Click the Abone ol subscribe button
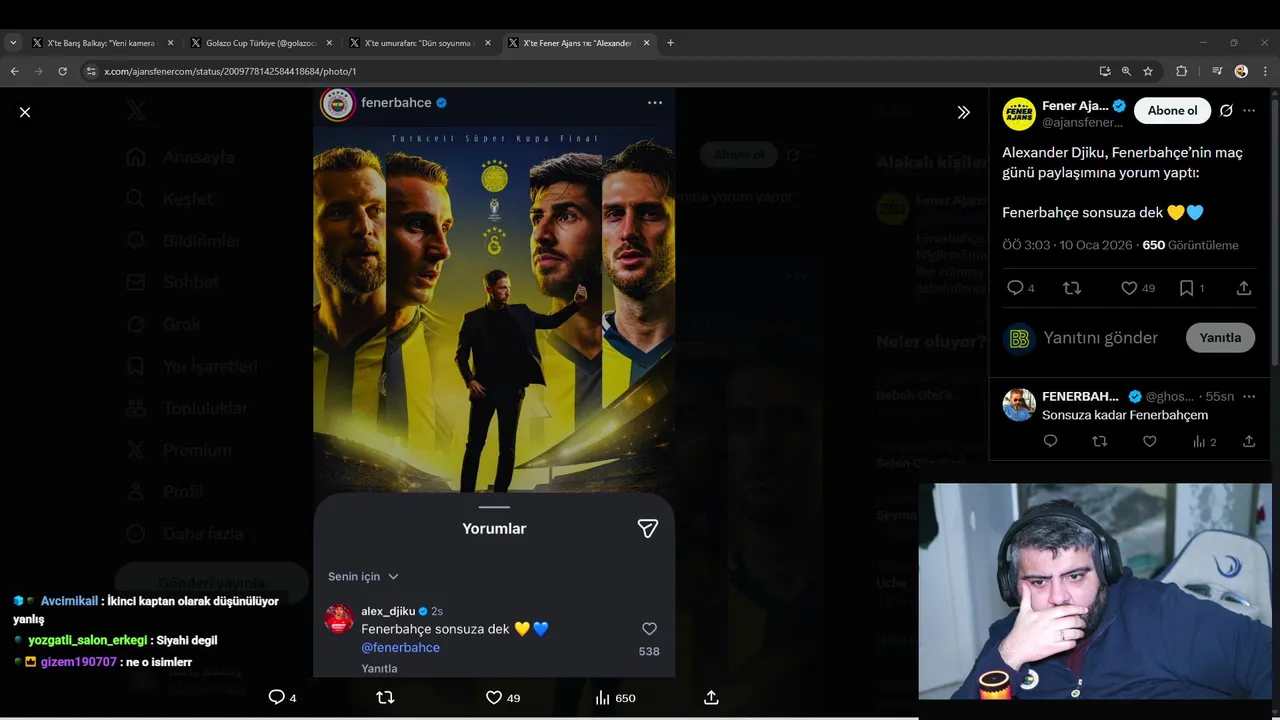 pyautogui.click(x=1172, y=110)
